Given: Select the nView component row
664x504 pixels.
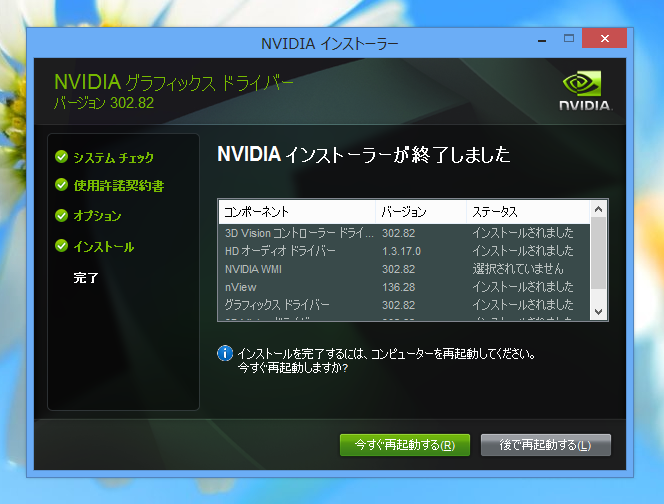Looking at the screenshot, I should point(404,287).
